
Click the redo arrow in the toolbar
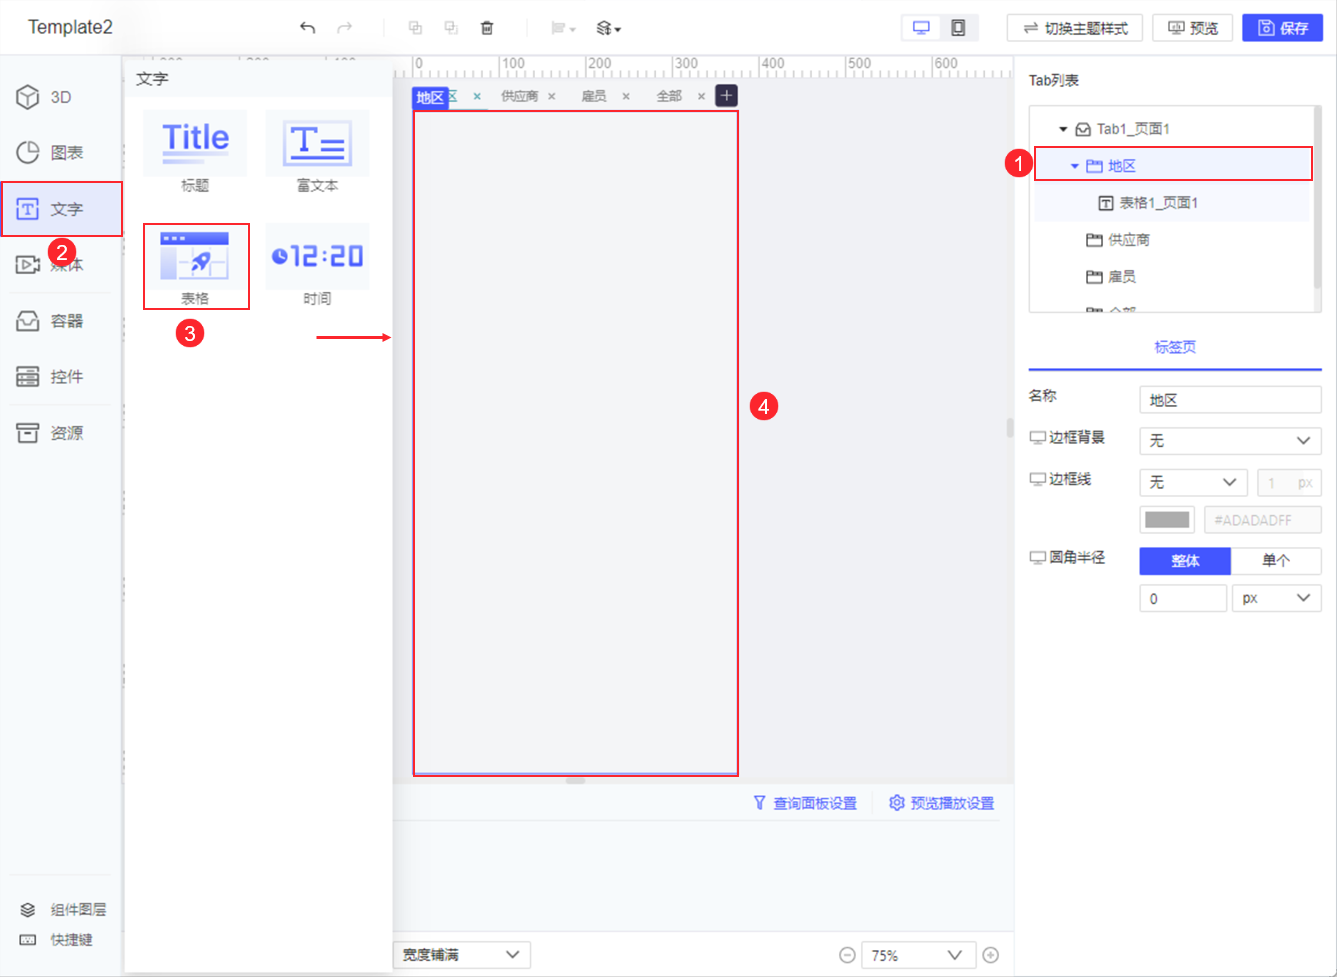pyautogui.click(x=345, y=28)
